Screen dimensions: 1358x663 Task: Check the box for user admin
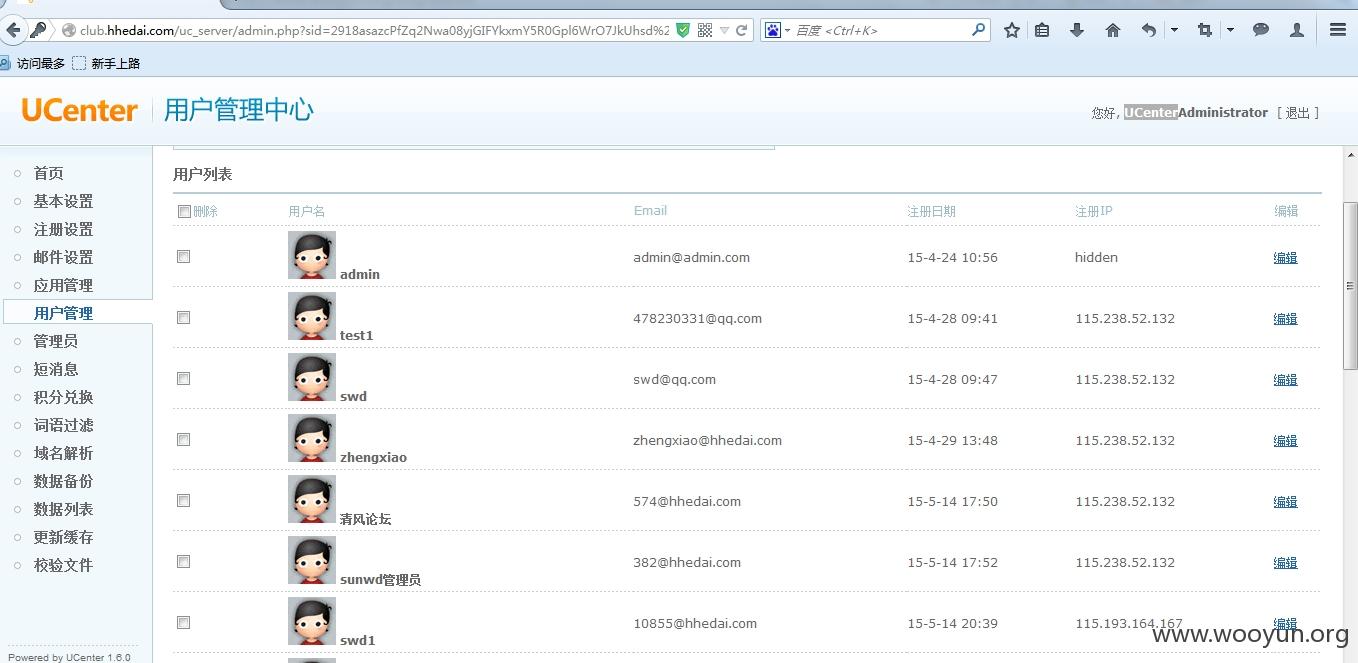pos(183,257)
